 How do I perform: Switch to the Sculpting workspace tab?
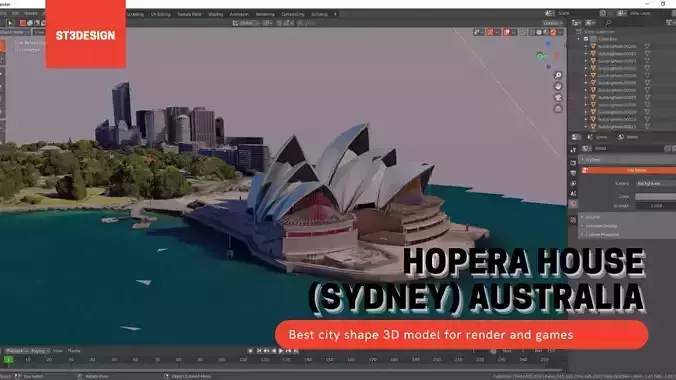pyautogui.click(x=135, y=14)
